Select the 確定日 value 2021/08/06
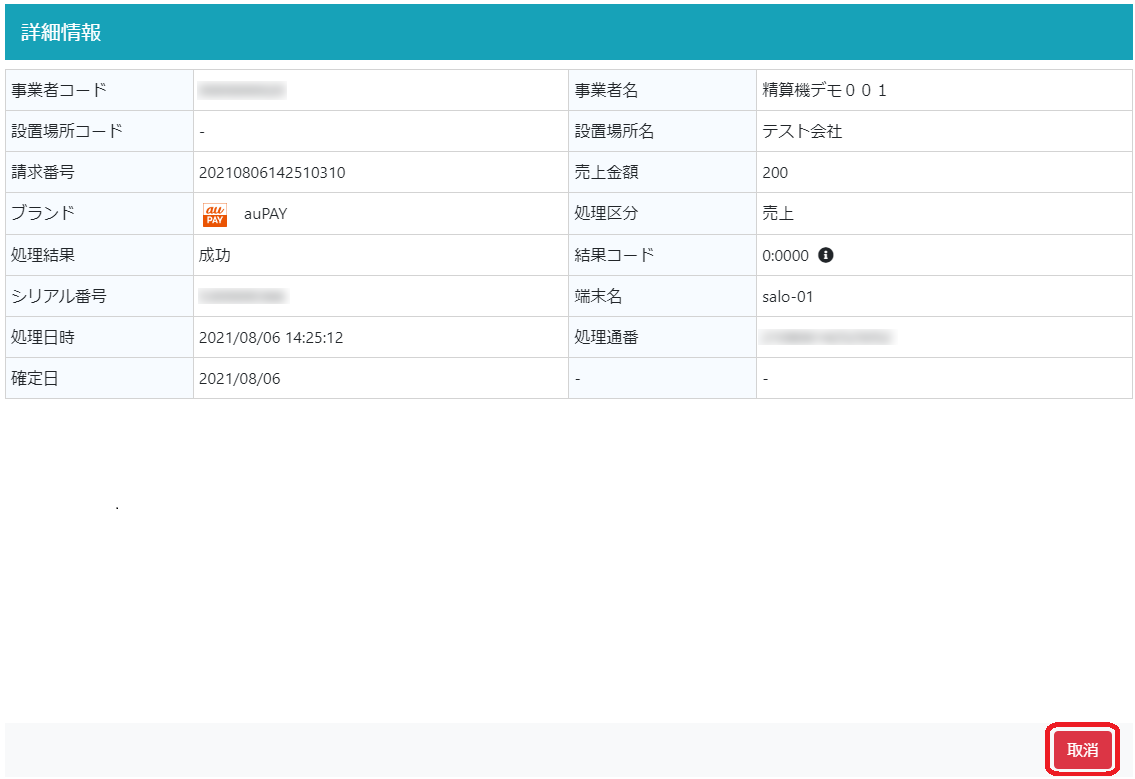The height and width of the screenshot is (779, 1135). (x=240, y=379)
